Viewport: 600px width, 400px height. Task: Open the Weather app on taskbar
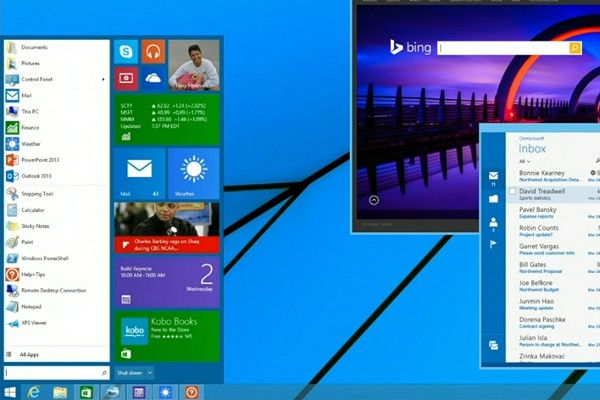pos(165,392)
